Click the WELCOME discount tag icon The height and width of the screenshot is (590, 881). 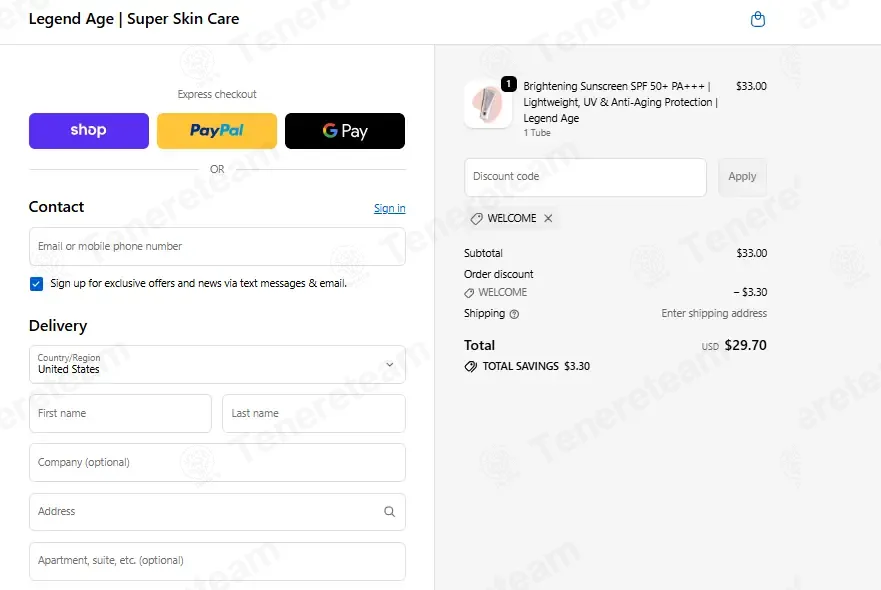point(476,219)
